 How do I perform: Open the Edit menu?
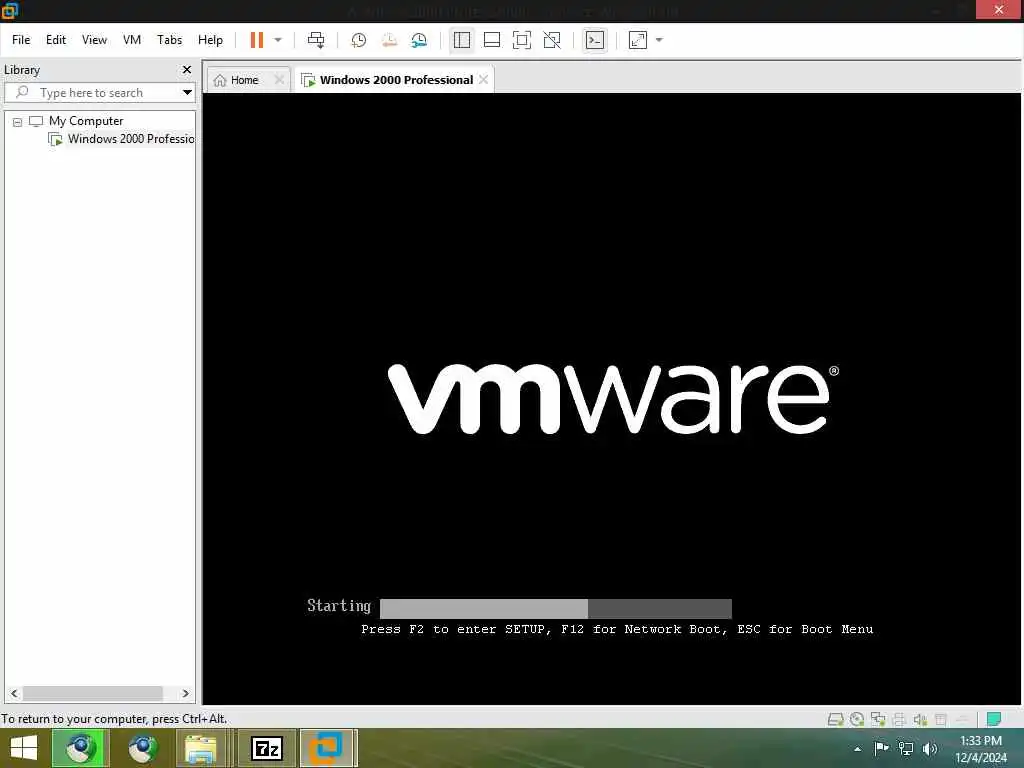tap(56, 40)
